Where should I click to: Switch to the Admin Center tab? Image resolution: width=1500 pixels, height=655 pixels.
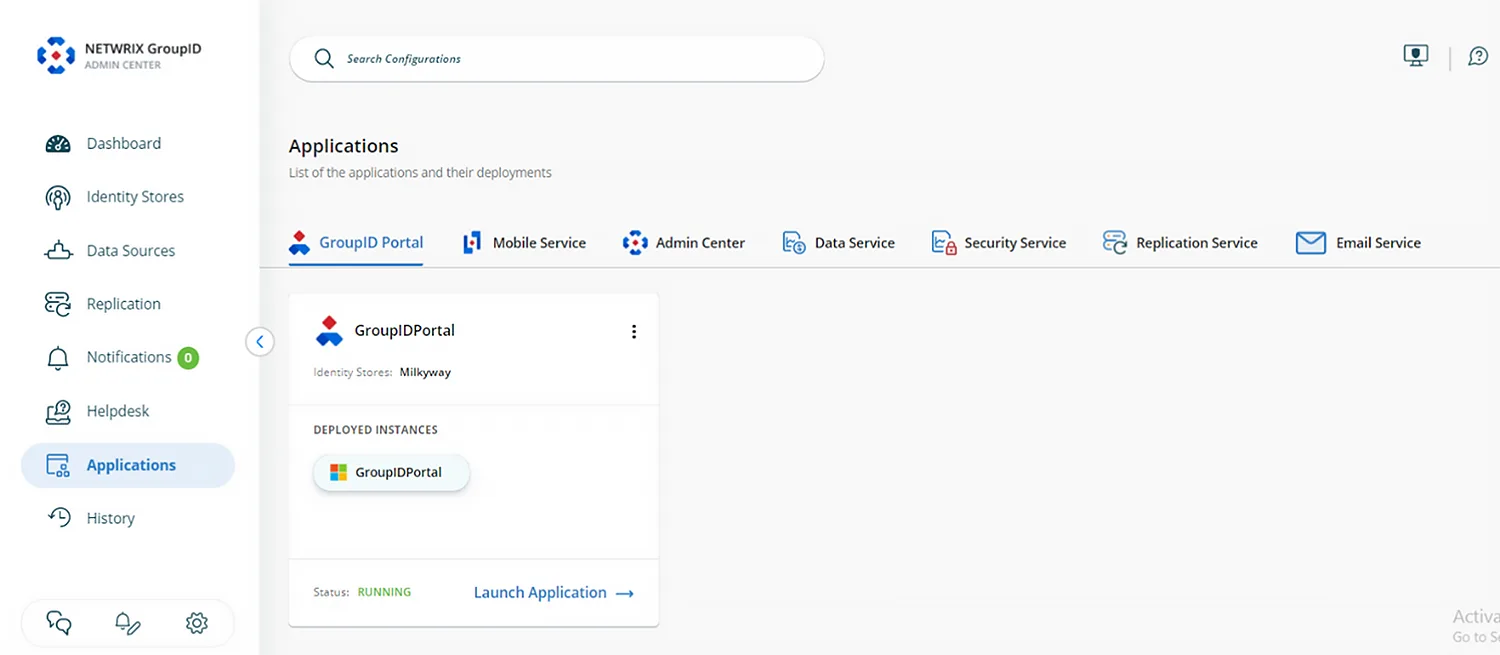tap(684, 243)
